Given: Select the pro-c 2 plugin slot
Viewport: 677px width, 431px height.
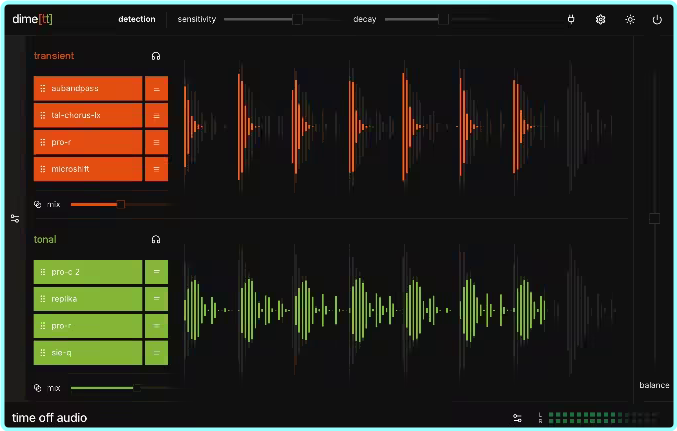Looking at the screenshot, I should (88, 272).
